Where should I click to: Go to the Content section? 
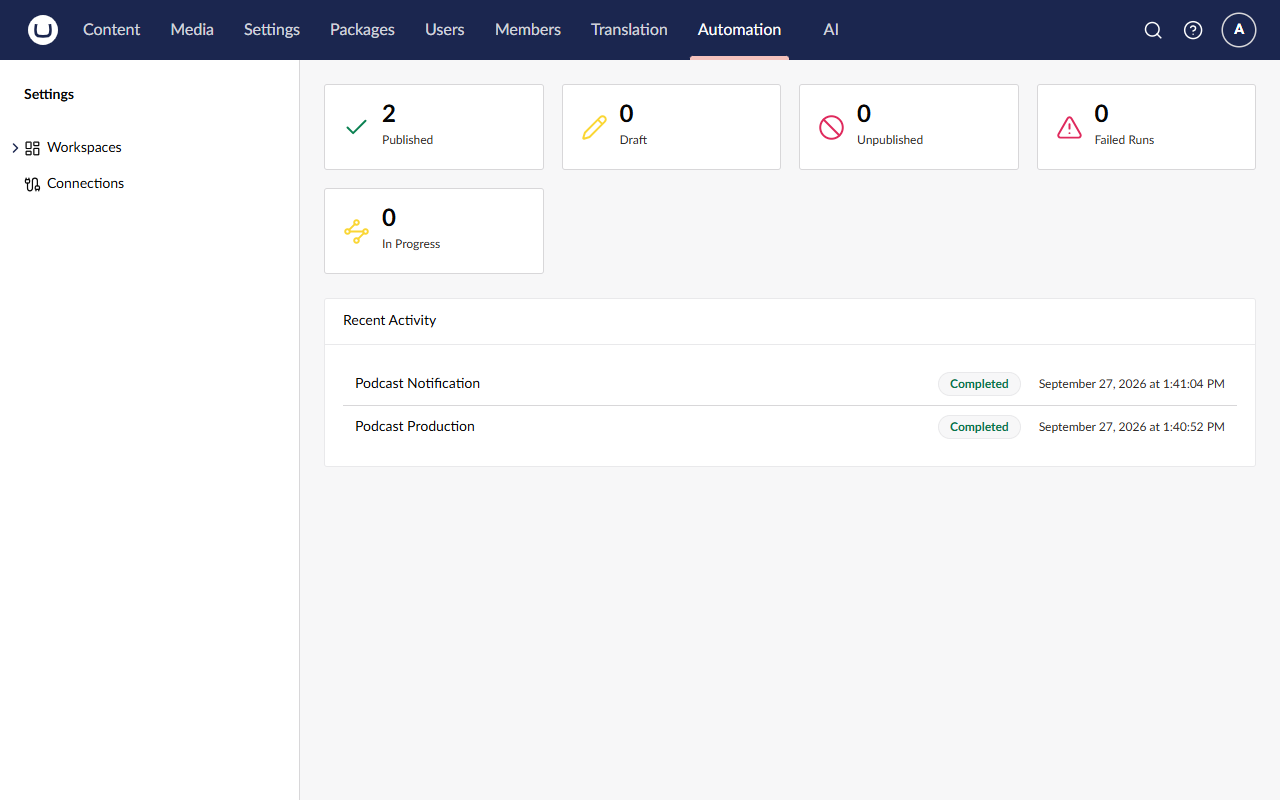click(x=111, y=30)
